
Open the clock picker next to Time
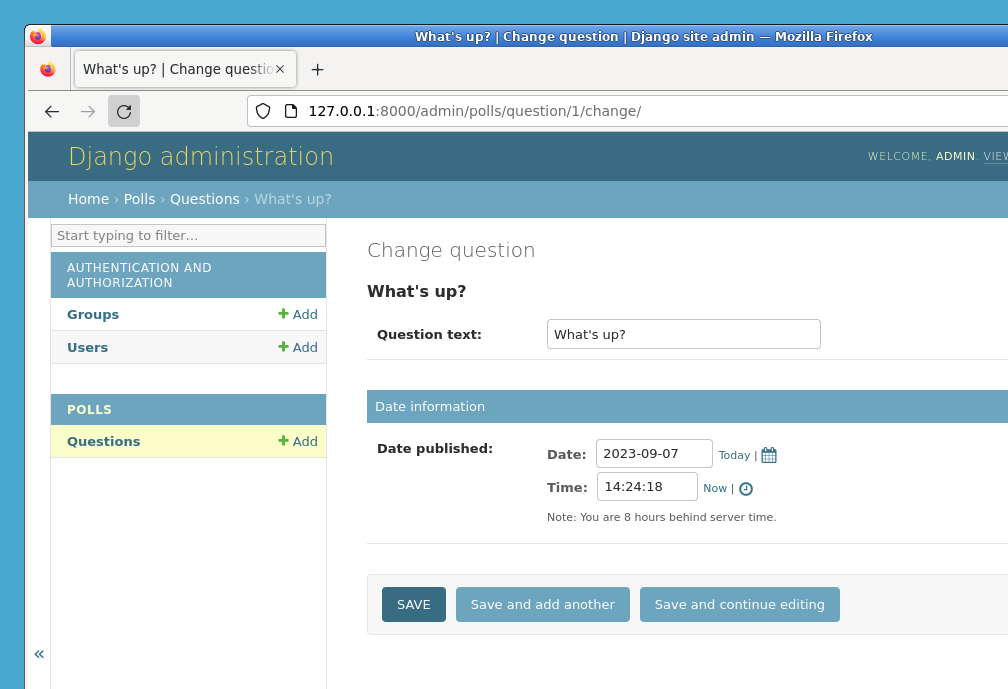point(745,488)
